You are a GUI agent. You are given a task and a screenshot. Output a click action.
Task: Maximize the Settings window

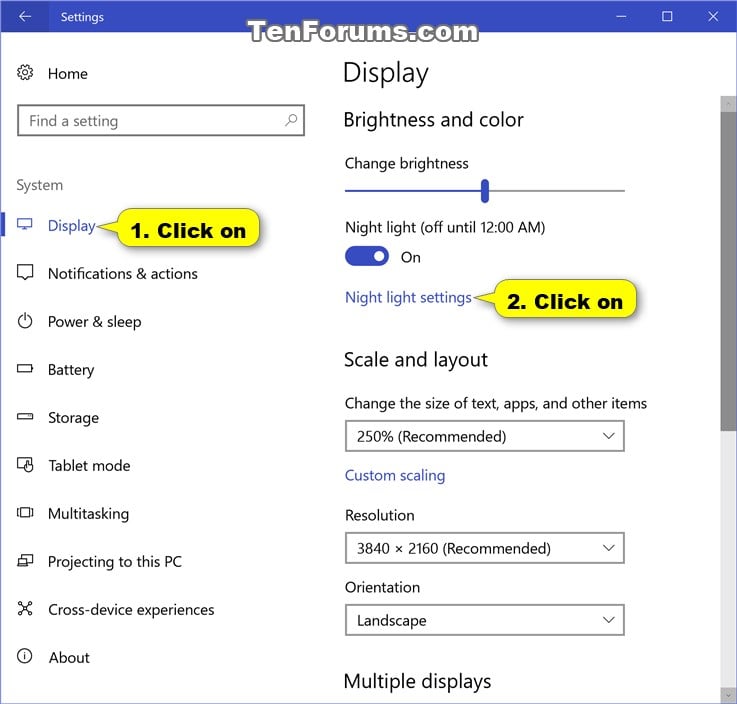[x=667, y=16]
